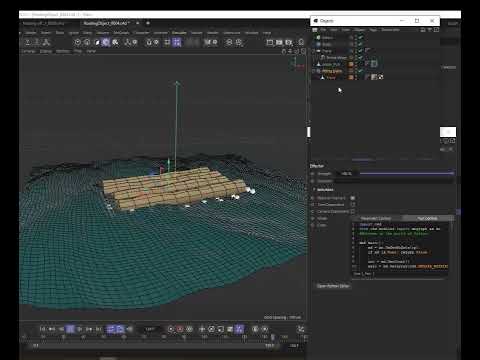Open Object Manager Tags menu
480x360 pixels.
[373, 30]
